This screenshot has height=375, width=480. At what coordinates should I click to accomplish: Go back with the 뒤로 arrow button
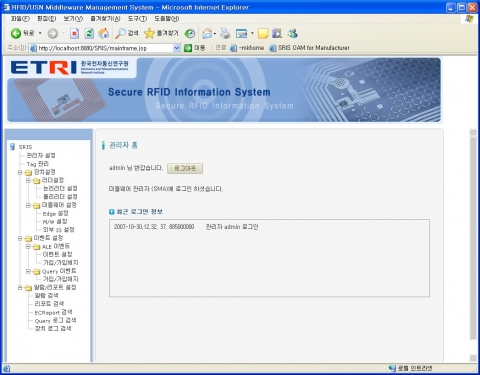[x=22, y=33]
